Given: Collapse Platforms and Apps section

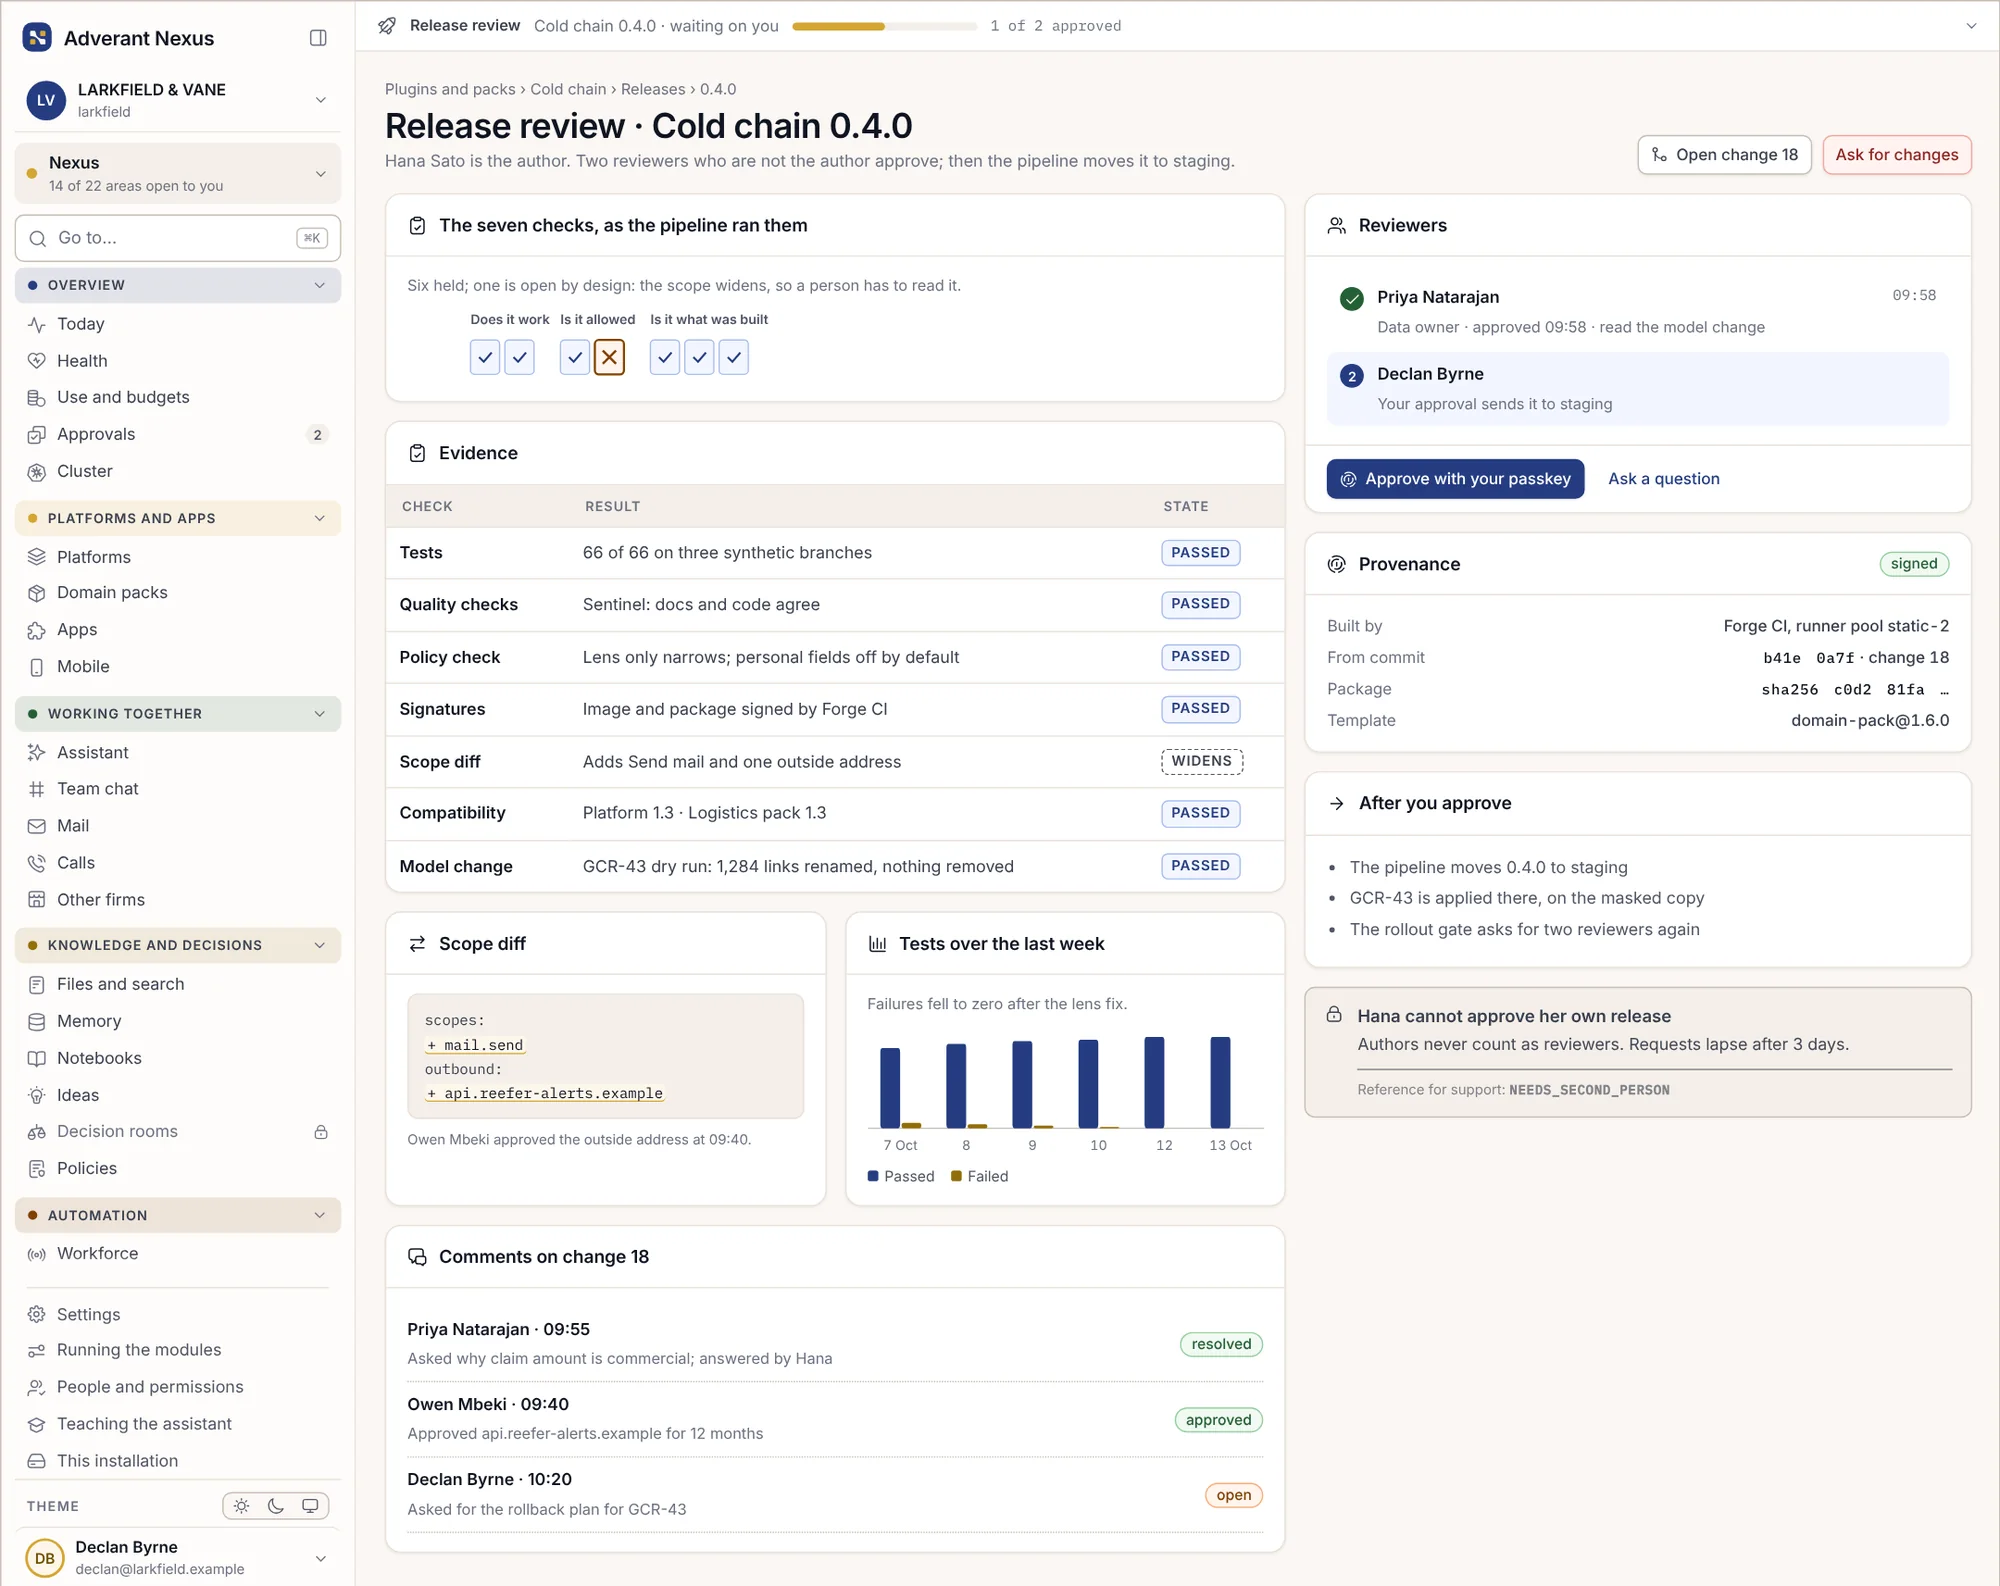Looking at the screenshot, I should point(178,518).
